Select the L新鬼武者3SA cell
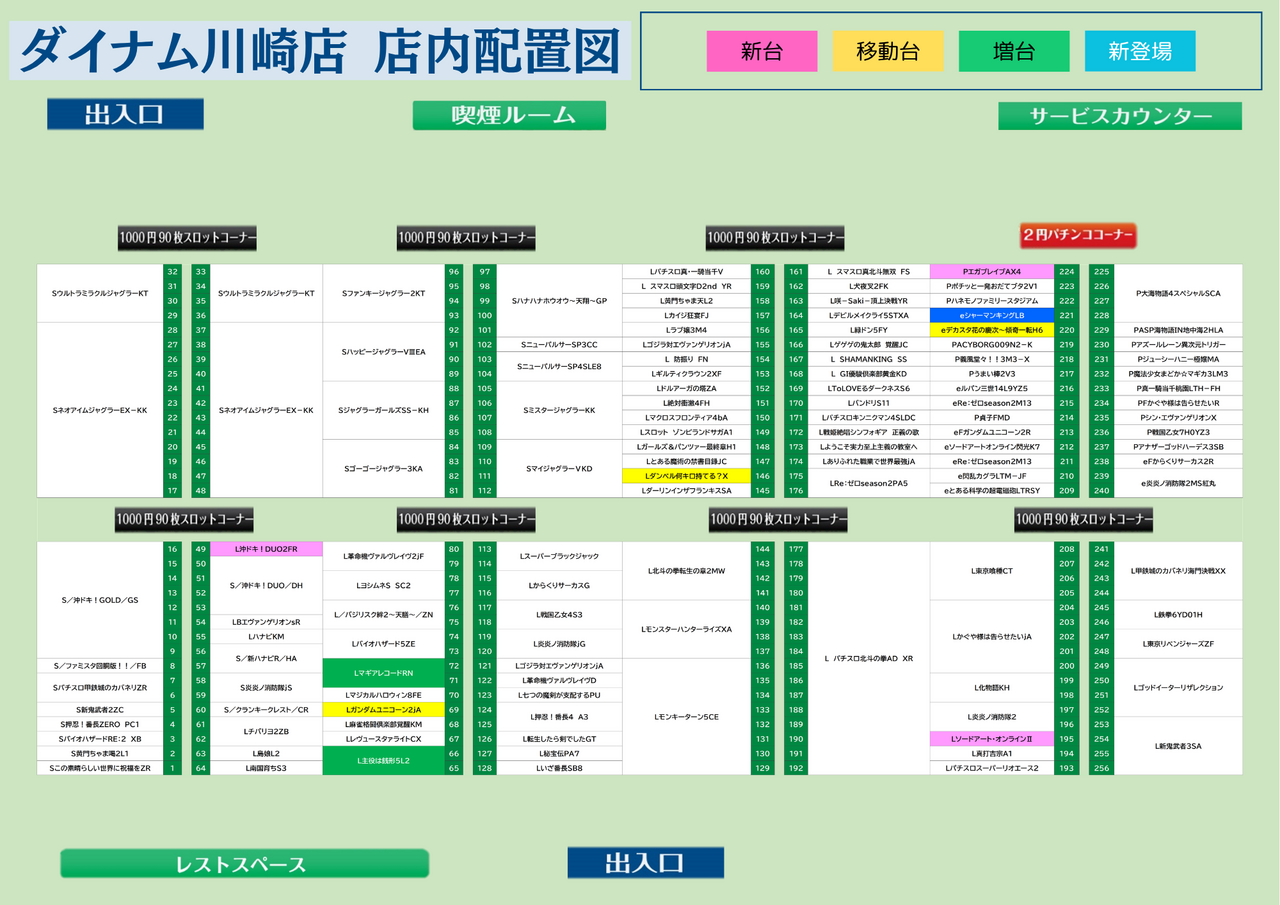The image size is (1280, 905). 1178,746
